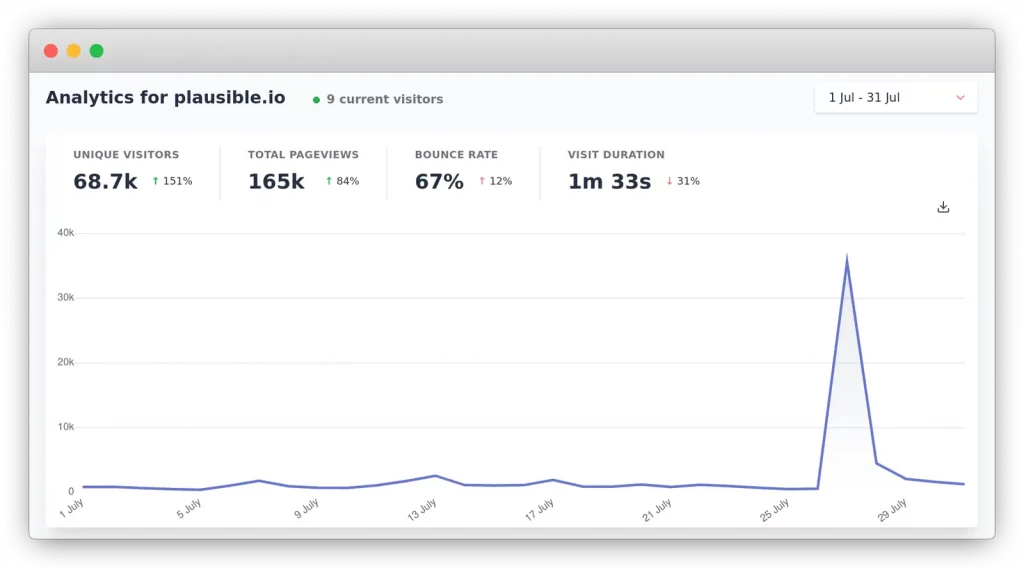Click the 20k y-axis label
1024x568 pixels.
[65, 362]
